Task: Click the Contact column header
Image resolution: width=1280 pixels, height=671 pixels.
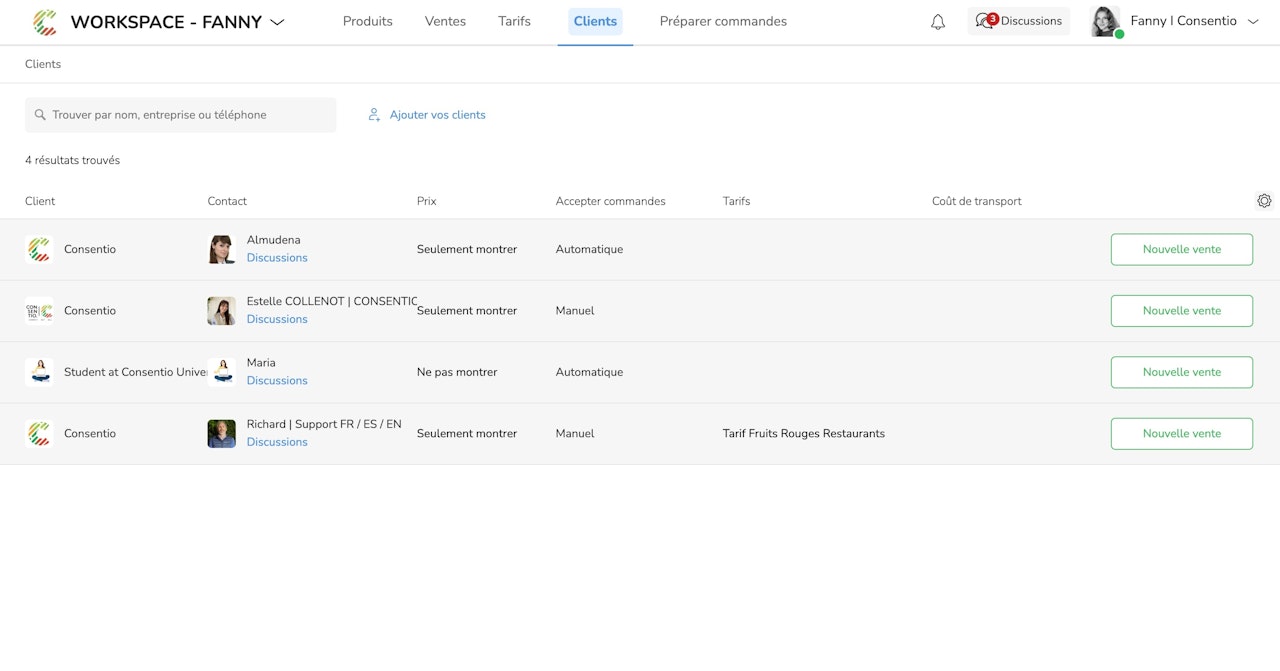Action: click(x=227, y=201)
